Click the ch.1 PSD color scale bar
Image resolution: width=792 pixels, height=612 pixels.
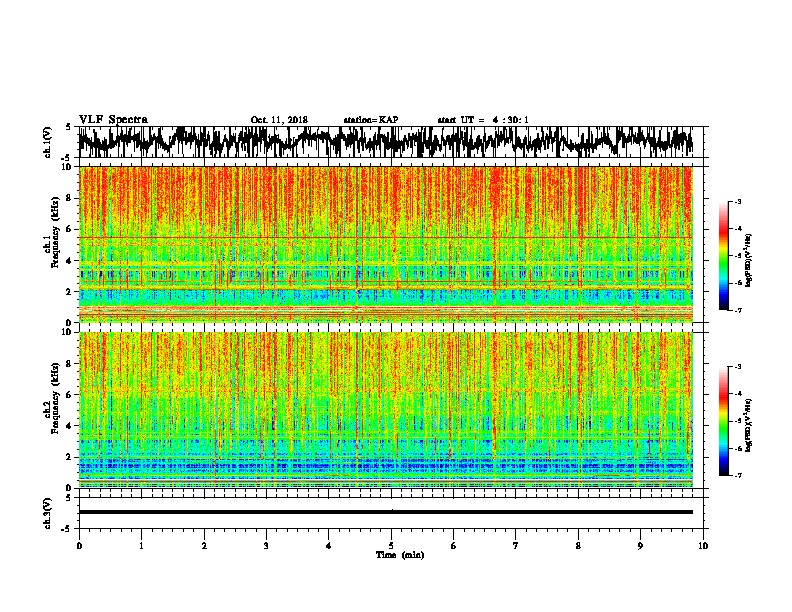click(x=723, y=256)
